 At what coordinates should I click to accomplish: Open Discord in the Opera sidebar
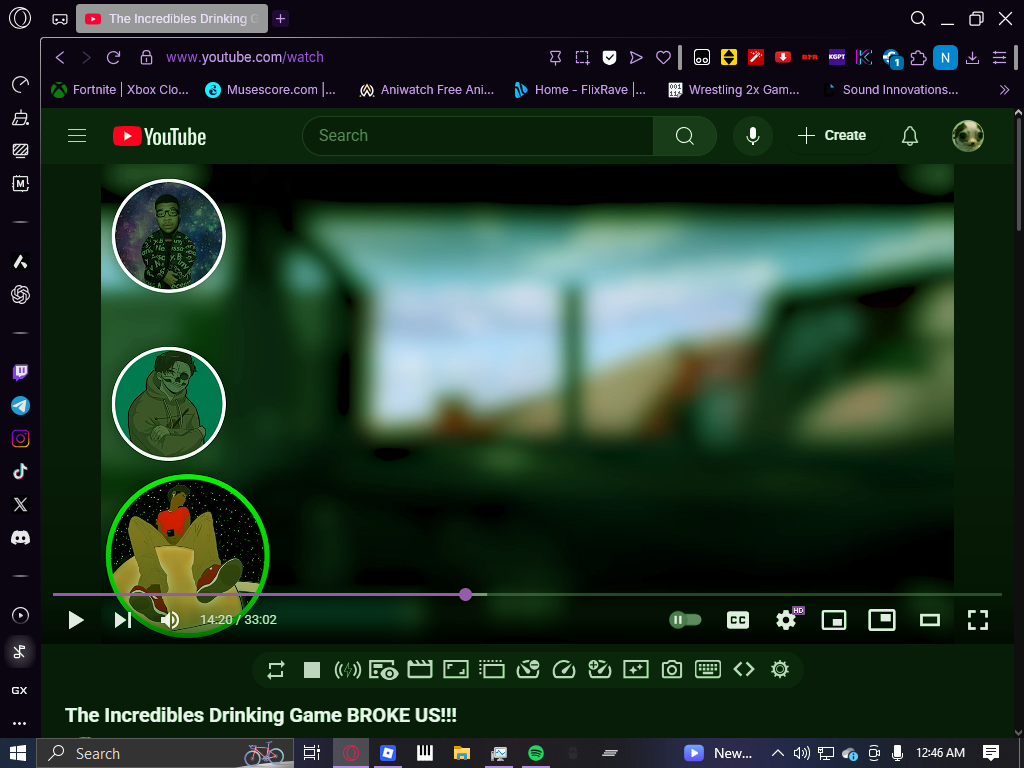(x=20, y=538)
